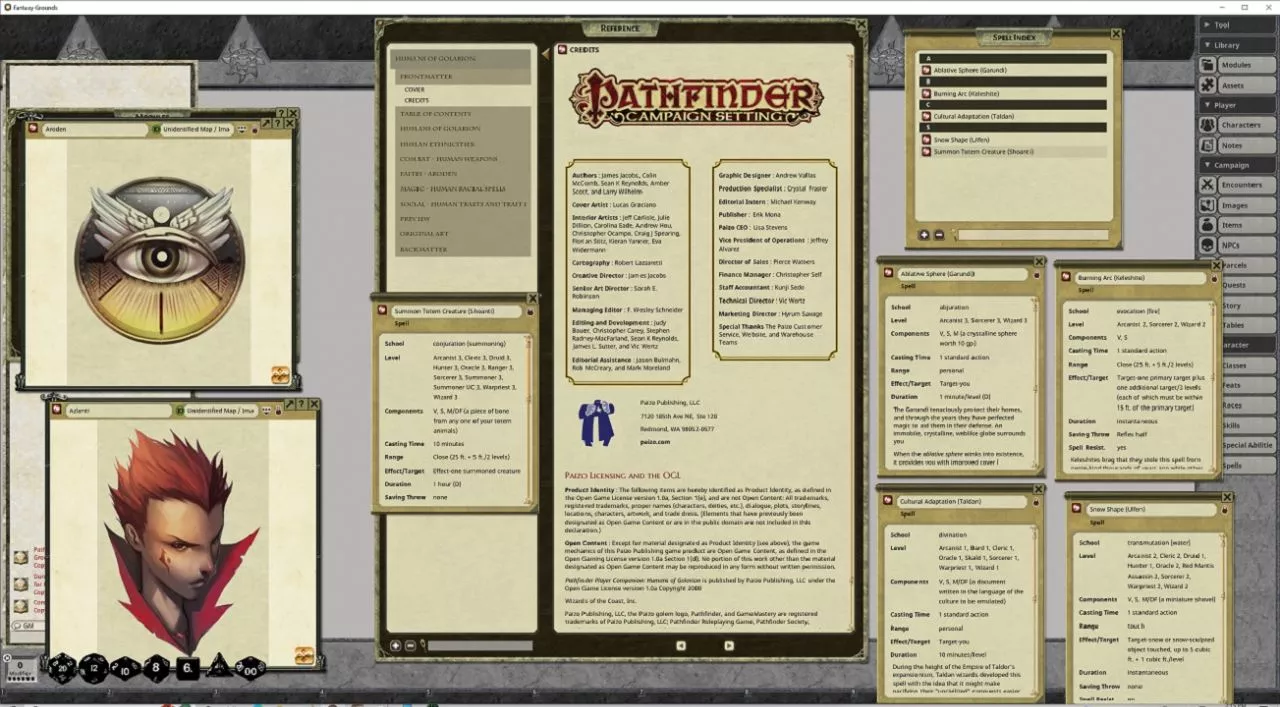The width and height of the screenshot is (1280, 707).
Task: Select Combat - Human Weapons chapter
Action: pyautogui.click(x=461, y=159)
